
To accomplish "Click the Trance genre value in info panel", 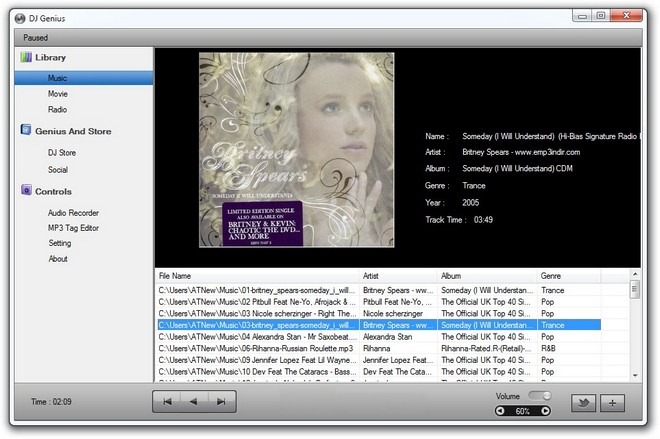I will pyautogui.click(x=474, y=186).
